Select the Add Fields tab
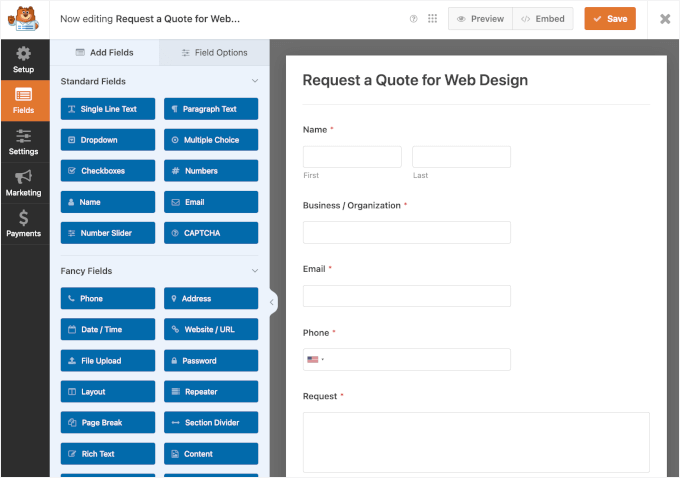680x478 pixels. 104,52
